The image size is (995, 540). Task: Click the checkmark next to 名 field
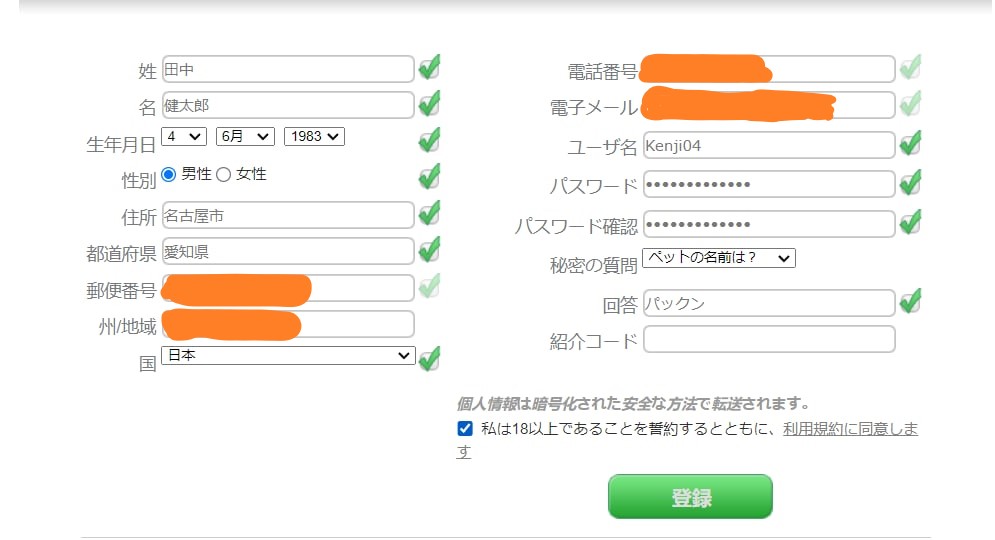tap(430, 103)
